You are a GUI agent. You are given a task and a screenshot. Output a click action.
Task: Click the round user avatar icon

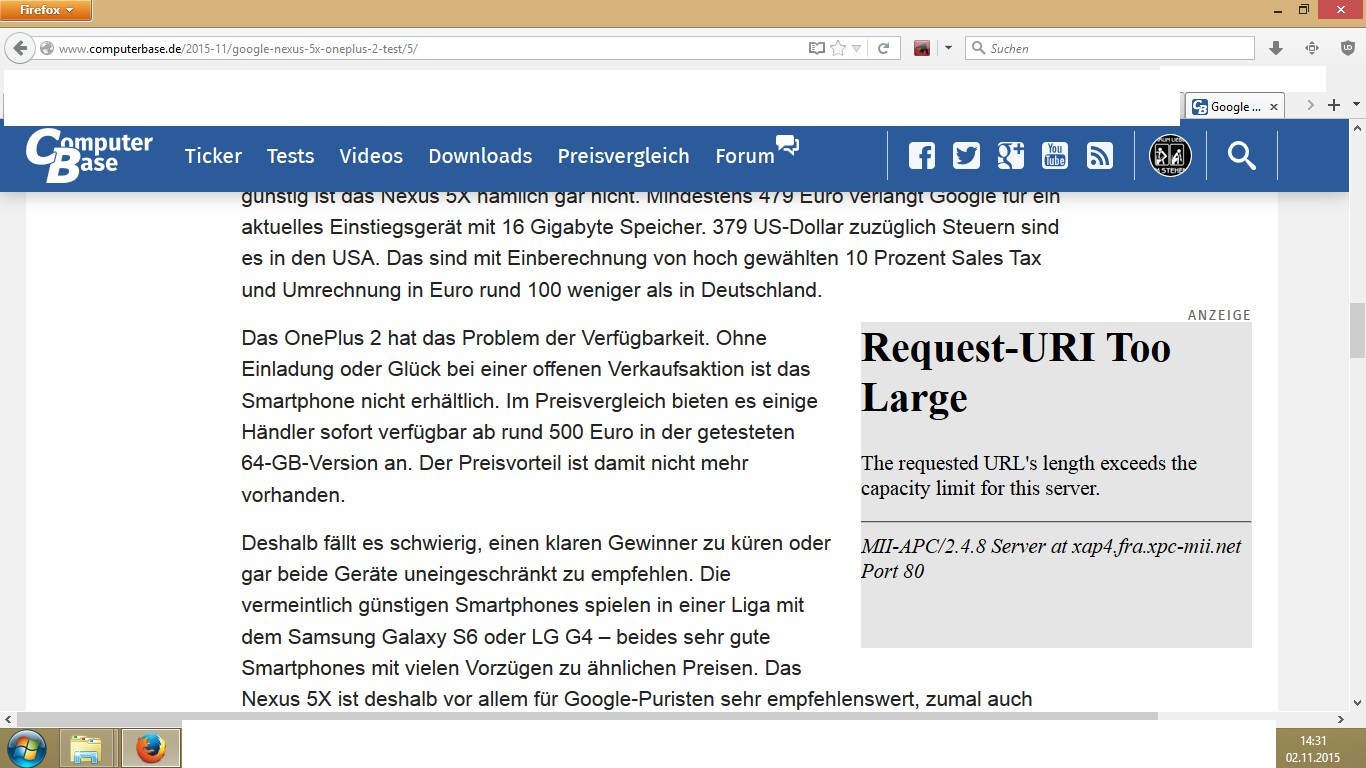[1170, 156]
